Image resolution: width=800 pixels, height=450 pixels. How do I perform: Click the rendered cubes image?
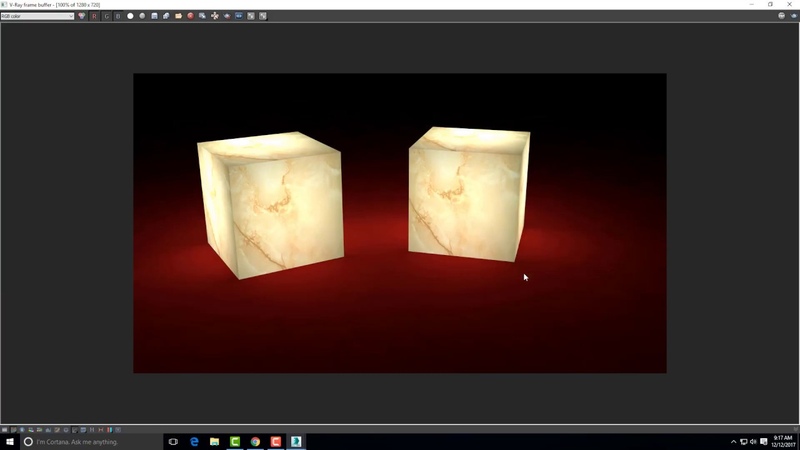coord(399,223)
